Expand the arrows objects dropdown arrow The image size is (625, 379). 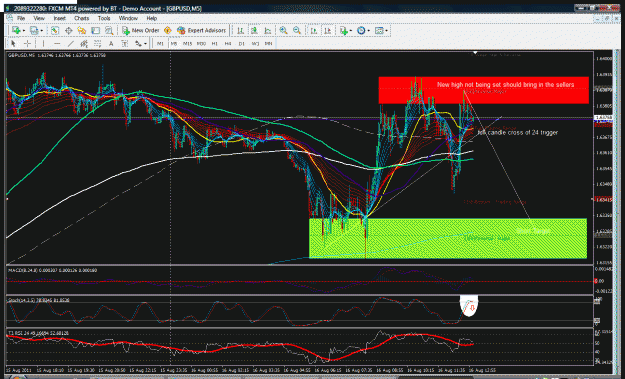click(x=145, y=44)
